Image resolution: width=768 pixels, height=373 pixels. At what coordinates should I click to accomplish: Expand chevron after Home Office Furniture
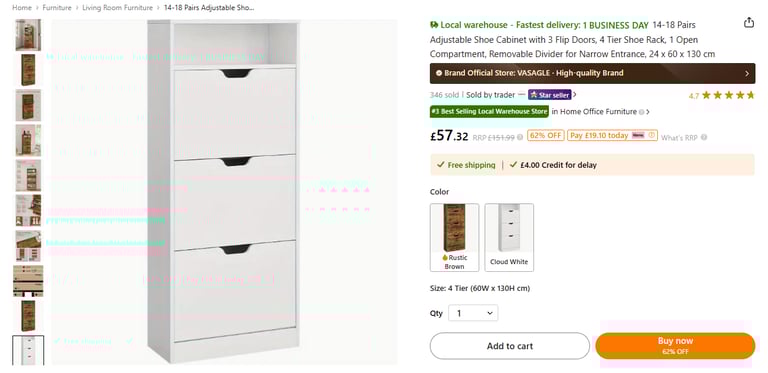pos(648,112)
